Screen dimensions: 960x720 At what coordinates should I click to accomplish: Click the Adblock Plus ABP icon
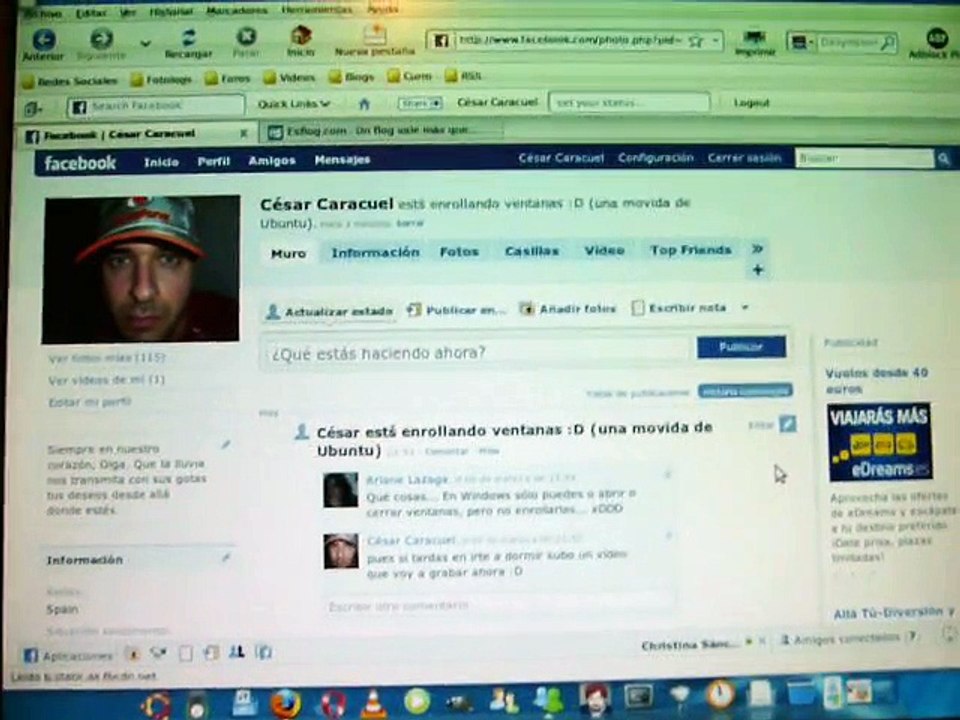(x=937, y=39)
